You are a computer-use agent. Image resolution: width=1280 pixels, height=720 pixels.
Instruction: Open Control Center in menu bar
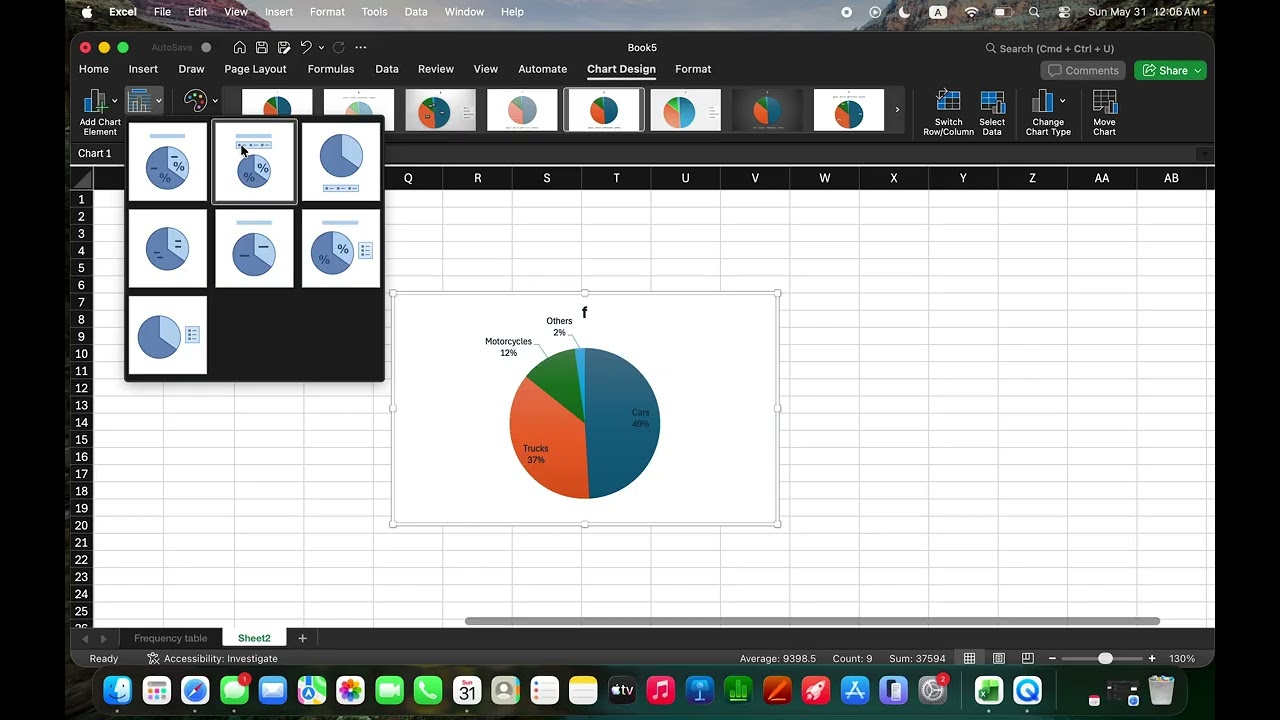point(1064,12)
